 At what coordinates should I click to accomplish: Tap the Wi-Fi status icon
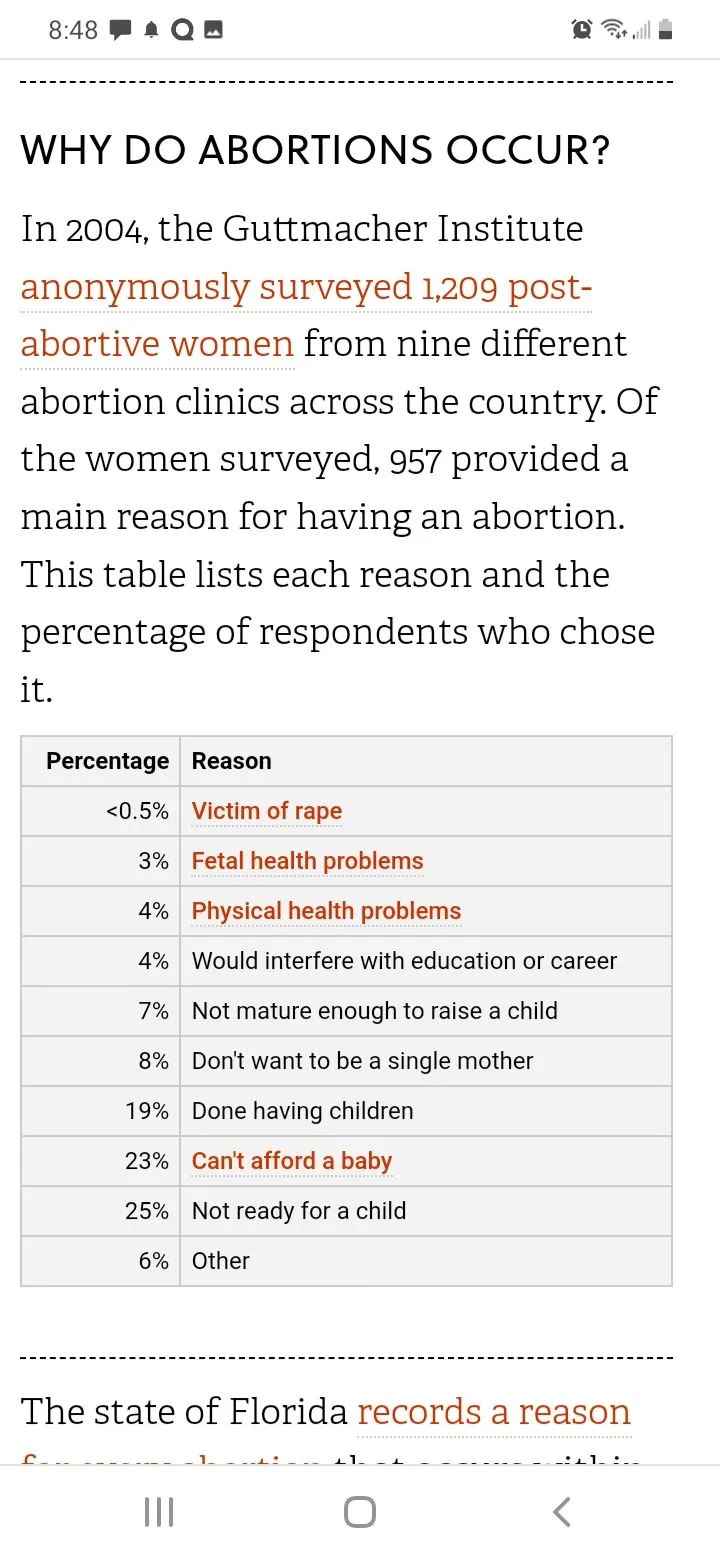612,30
